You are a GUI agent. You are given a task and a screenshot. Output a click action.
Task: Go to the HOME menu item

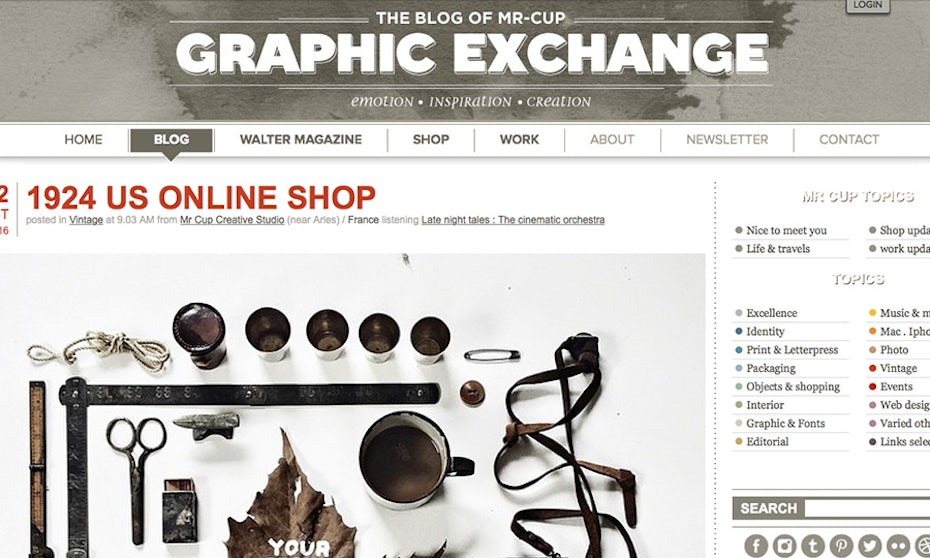[x=84, y=140]
